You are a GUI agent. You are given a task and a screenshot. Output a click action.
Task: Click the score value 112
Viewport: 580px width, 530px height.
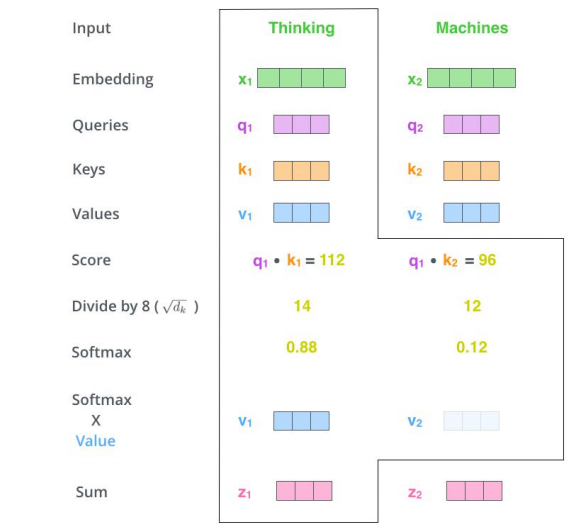(x=332, y=260)
